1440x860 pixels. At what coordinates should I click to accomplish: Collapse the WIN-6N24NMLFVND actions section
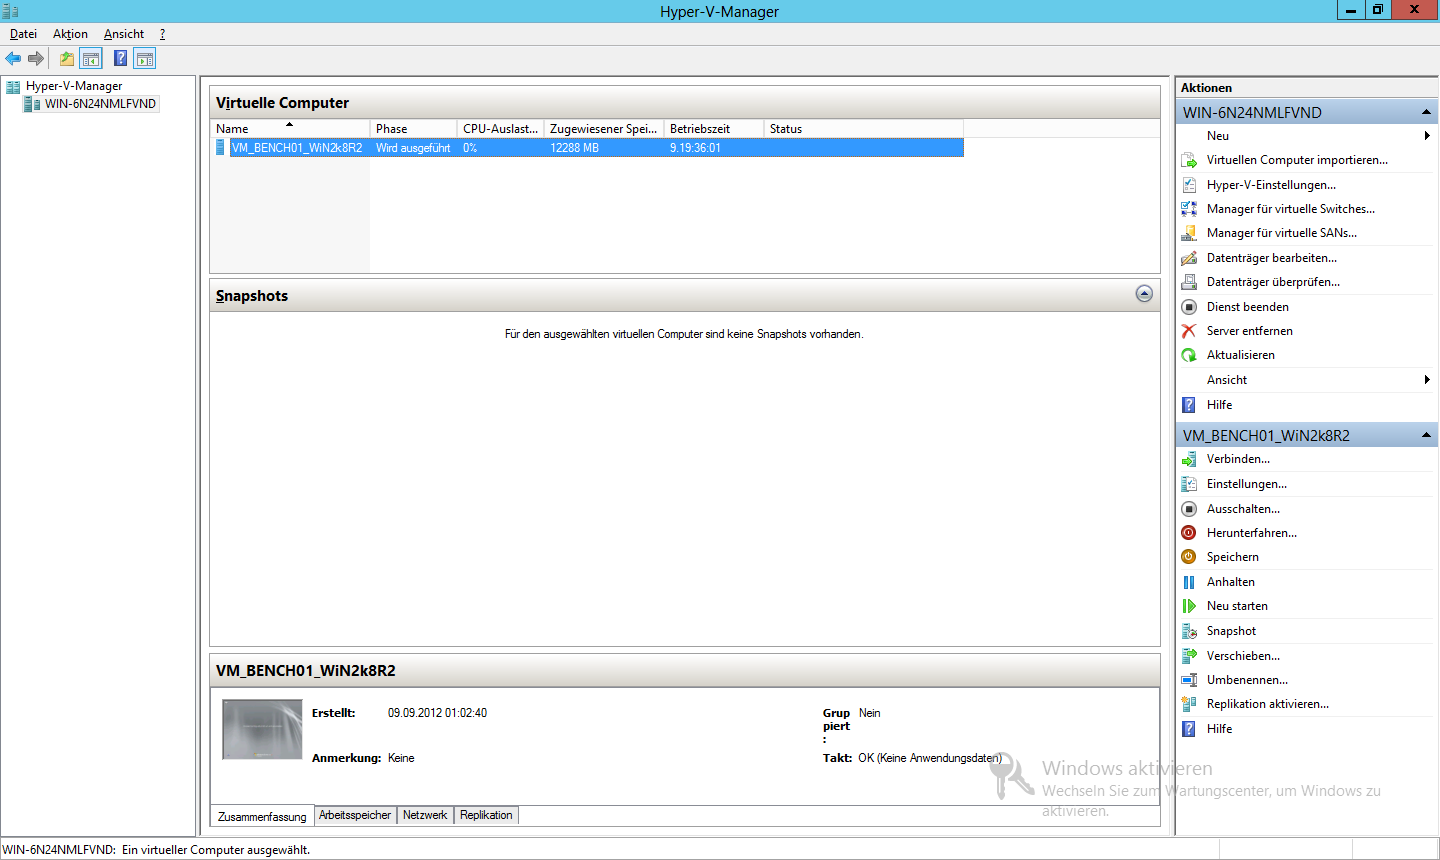[1426, 112]
